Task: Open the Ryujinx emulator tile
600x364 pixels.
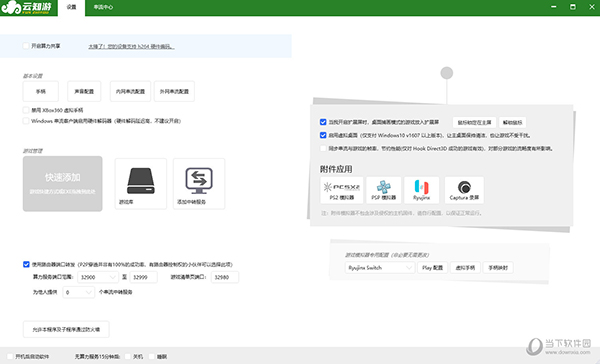Action: [x=421, y=190]
